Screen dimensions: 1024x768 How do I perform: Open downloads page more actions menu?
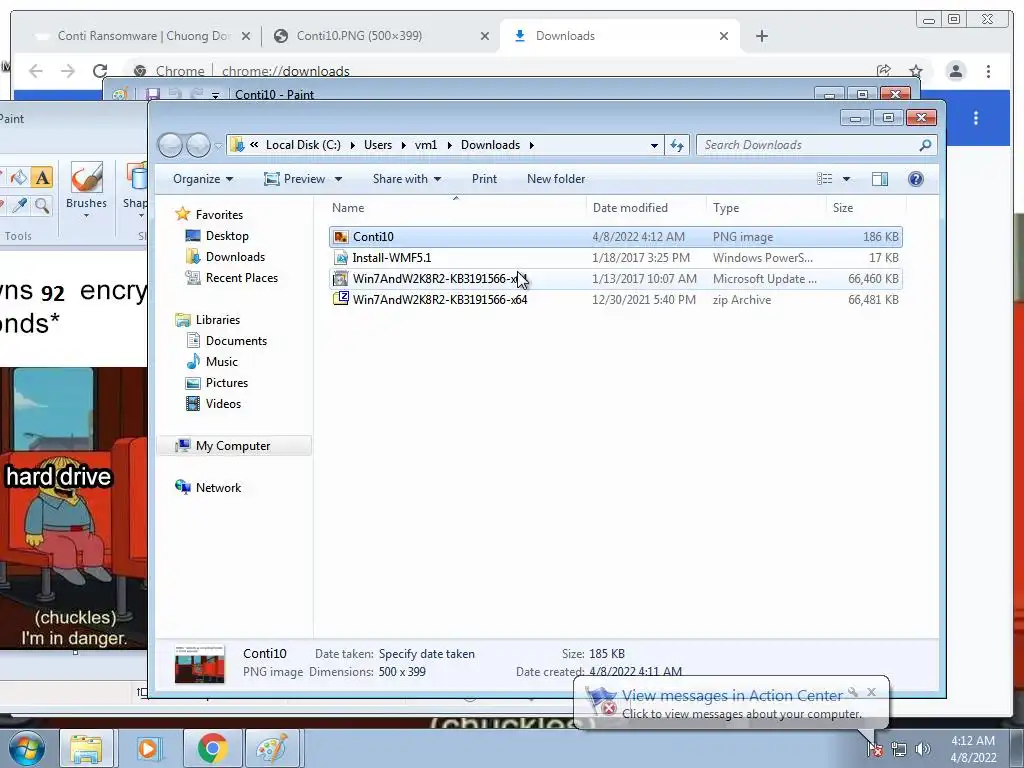pyautogui.click(x=976, y=118)
